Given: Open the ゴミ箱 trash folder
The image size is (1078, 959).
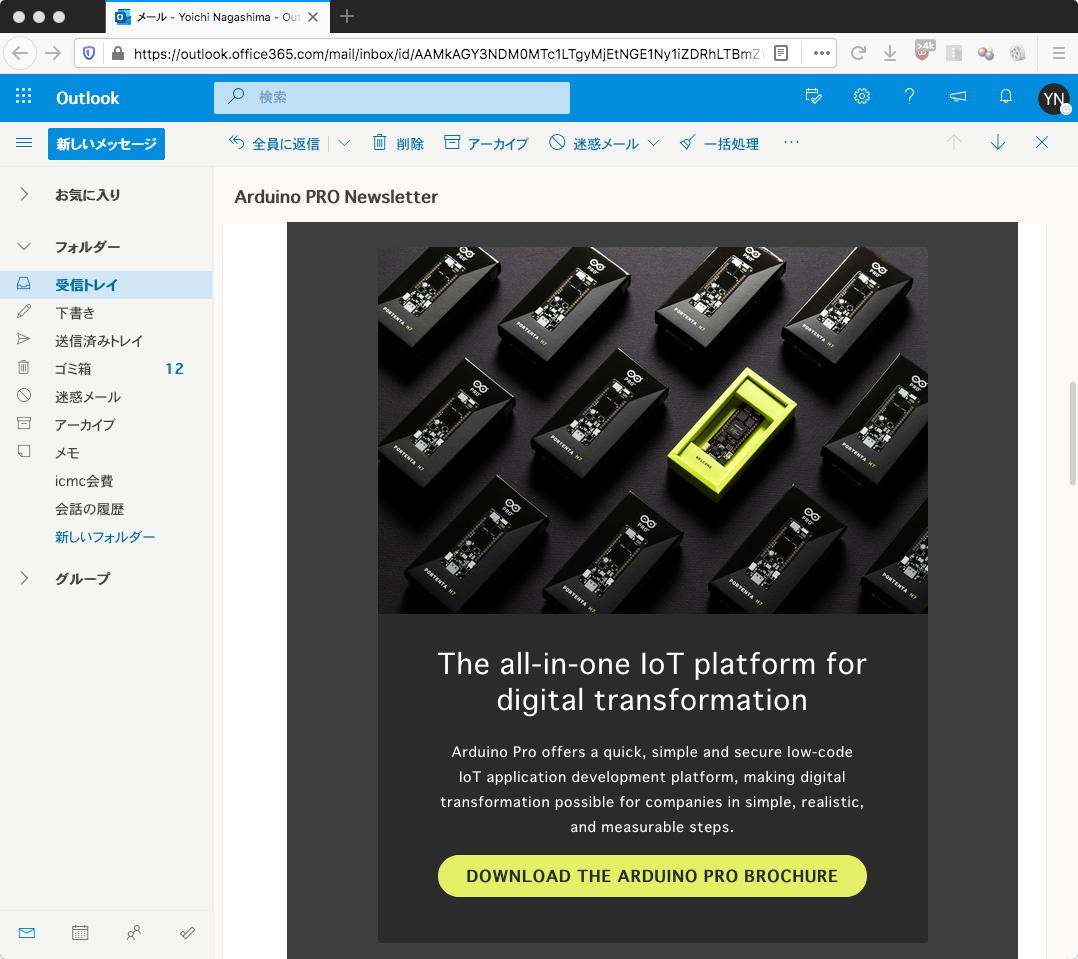Looking at the screenshot, I should (106, 368).
